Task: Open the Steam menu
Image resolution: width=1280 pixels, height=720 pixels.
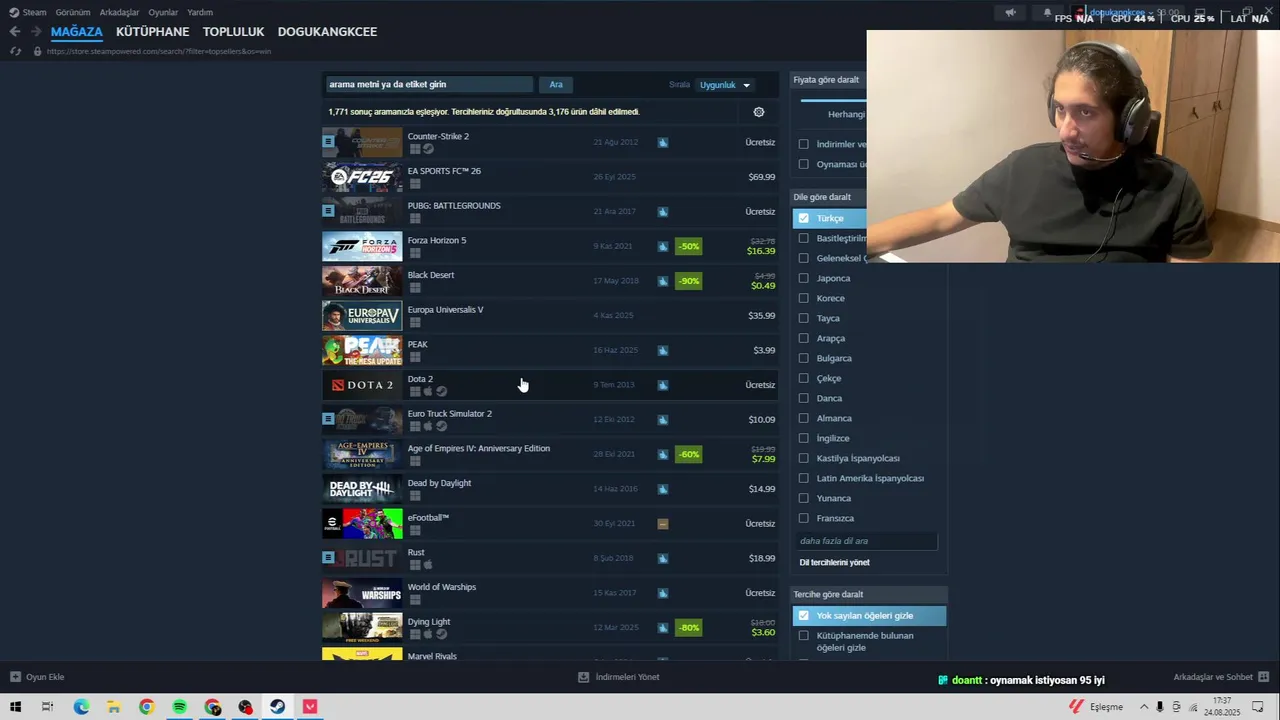Action: pyautogui.click(x=28, y=13)
